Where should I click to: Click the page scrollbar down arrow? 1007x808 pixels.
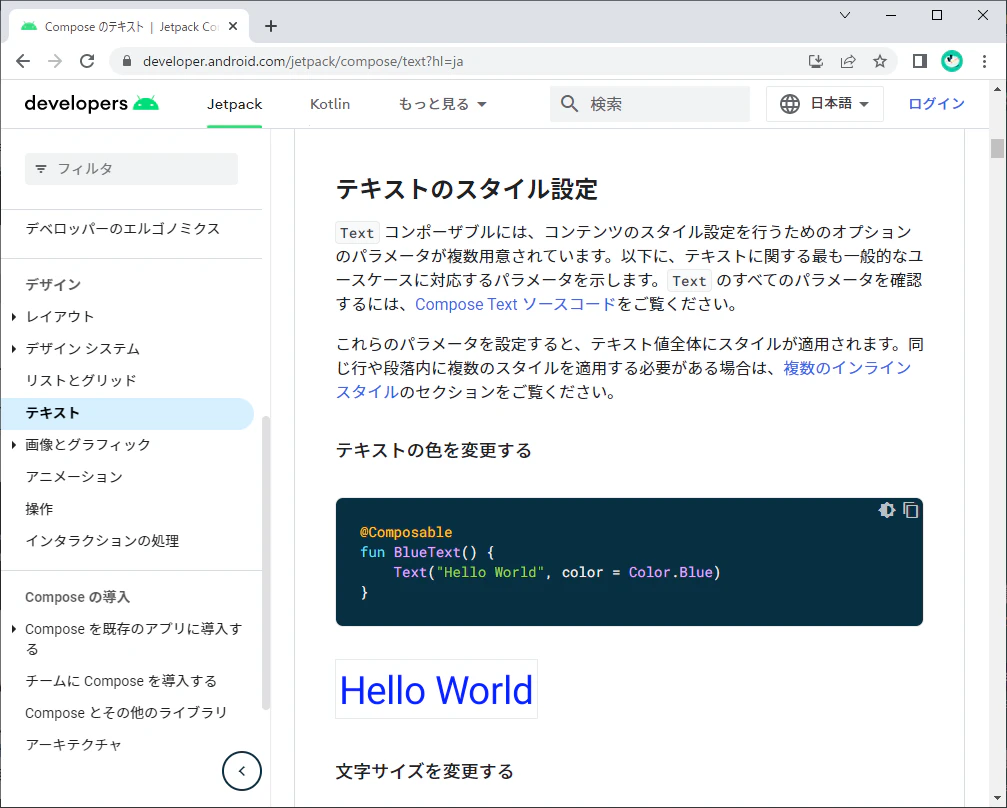pyautogui.click(x=997, y=799)
